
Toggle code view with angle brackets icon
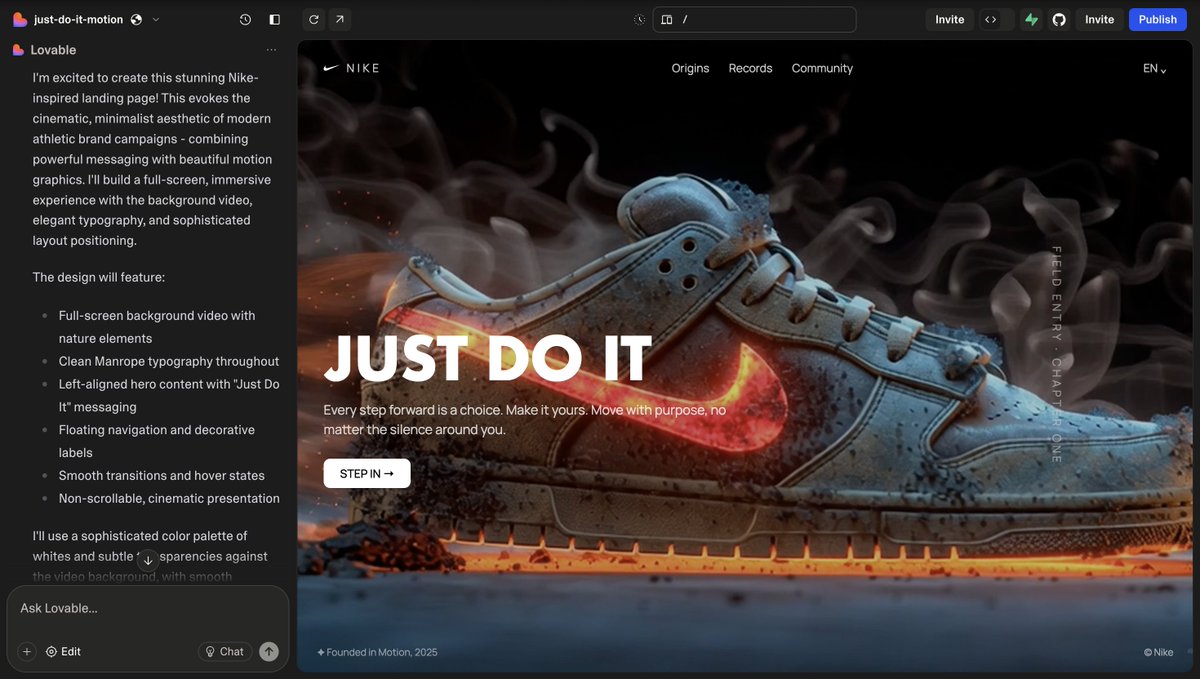coord(991,19)
